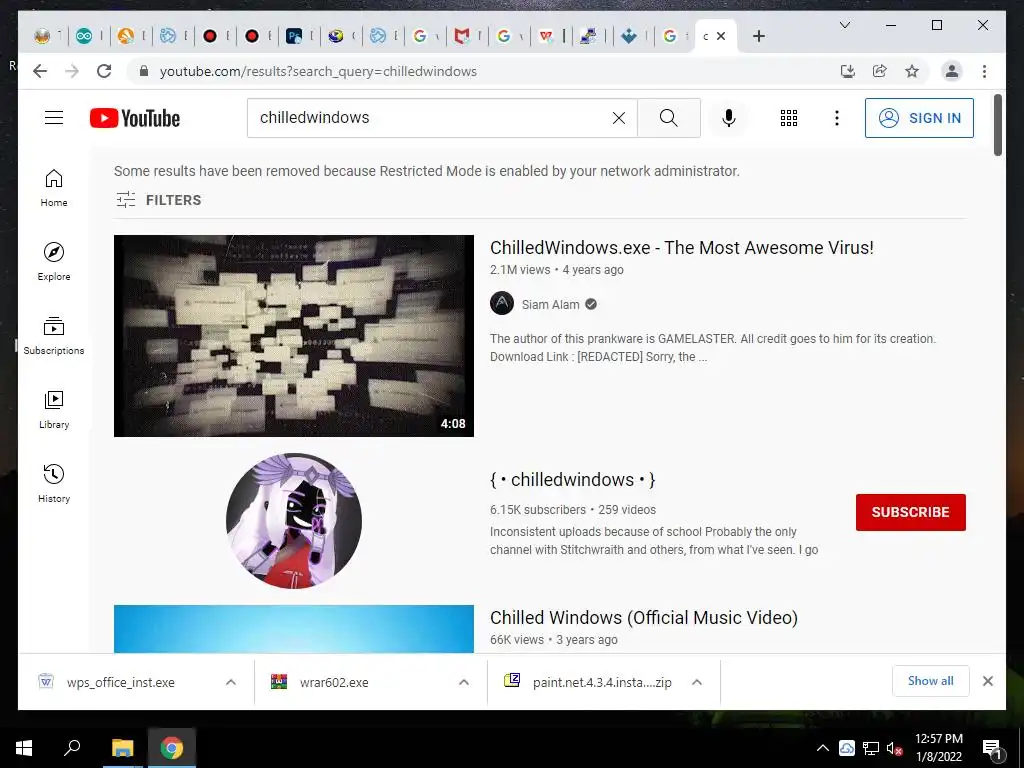The image size is (1024, 768).
Task: Start voice search with the microphone icon
Action: click(x=729, y=118)
